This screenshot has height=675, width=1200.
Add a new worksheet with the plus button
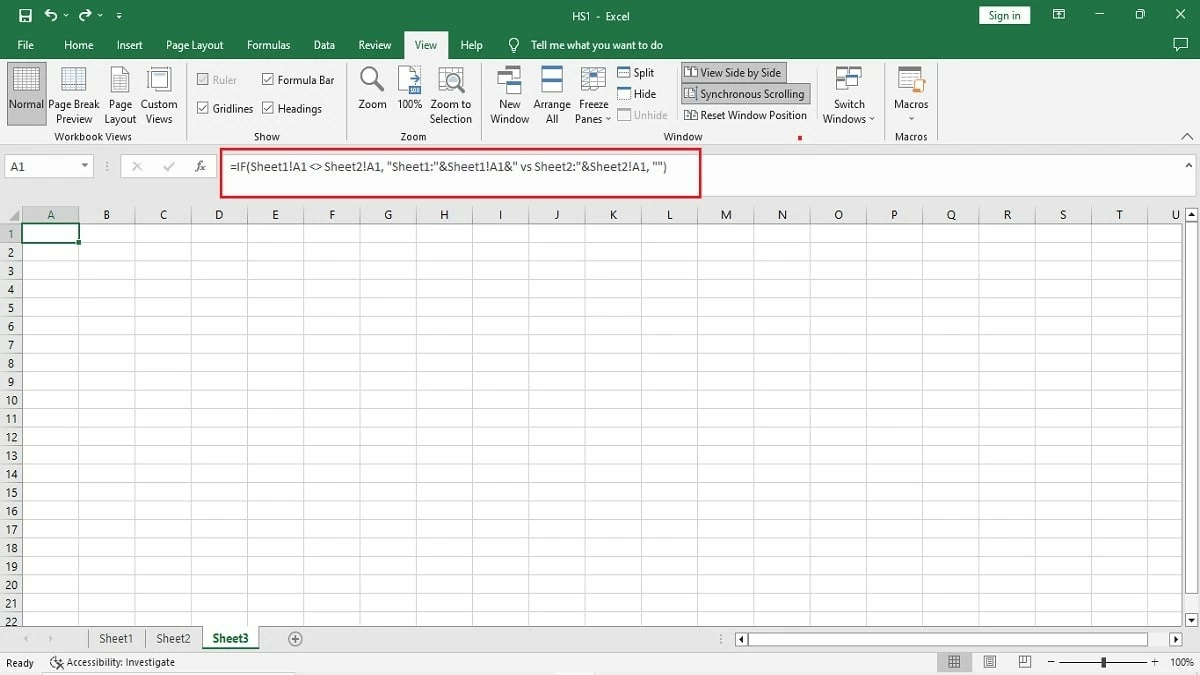294,638
